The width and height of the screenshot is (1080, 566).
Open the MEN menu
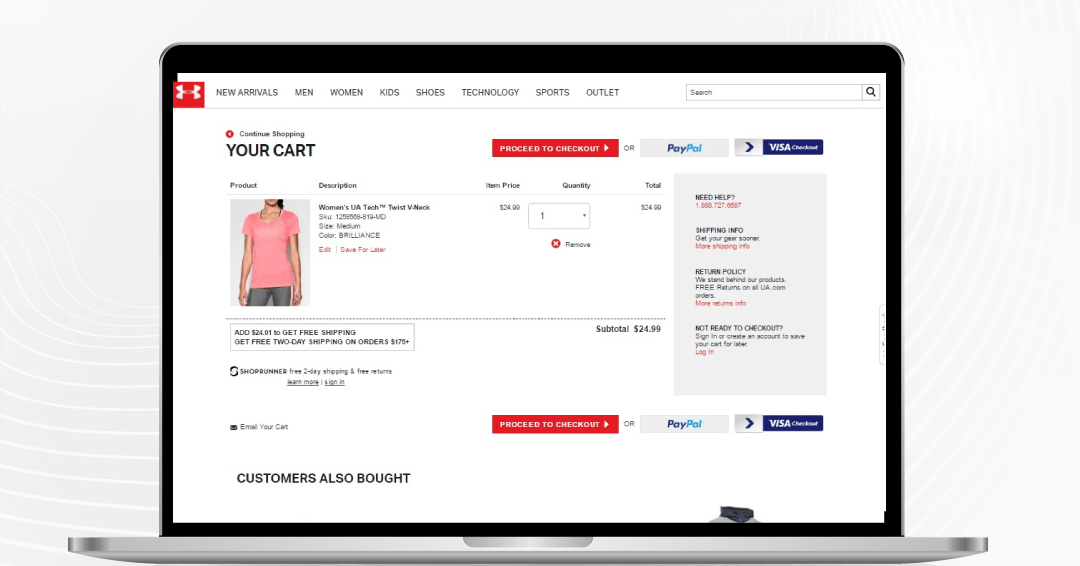coord(304,92)
